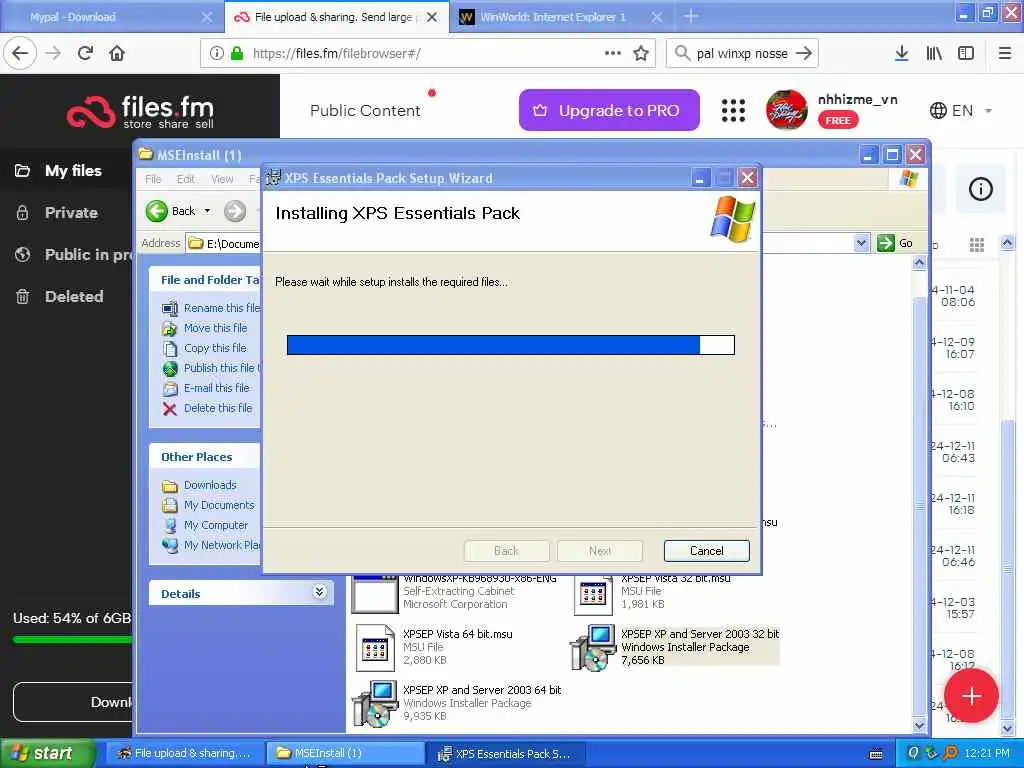Click Upgrade to PRO button
1024x768 pixels.
pos(609,110)
